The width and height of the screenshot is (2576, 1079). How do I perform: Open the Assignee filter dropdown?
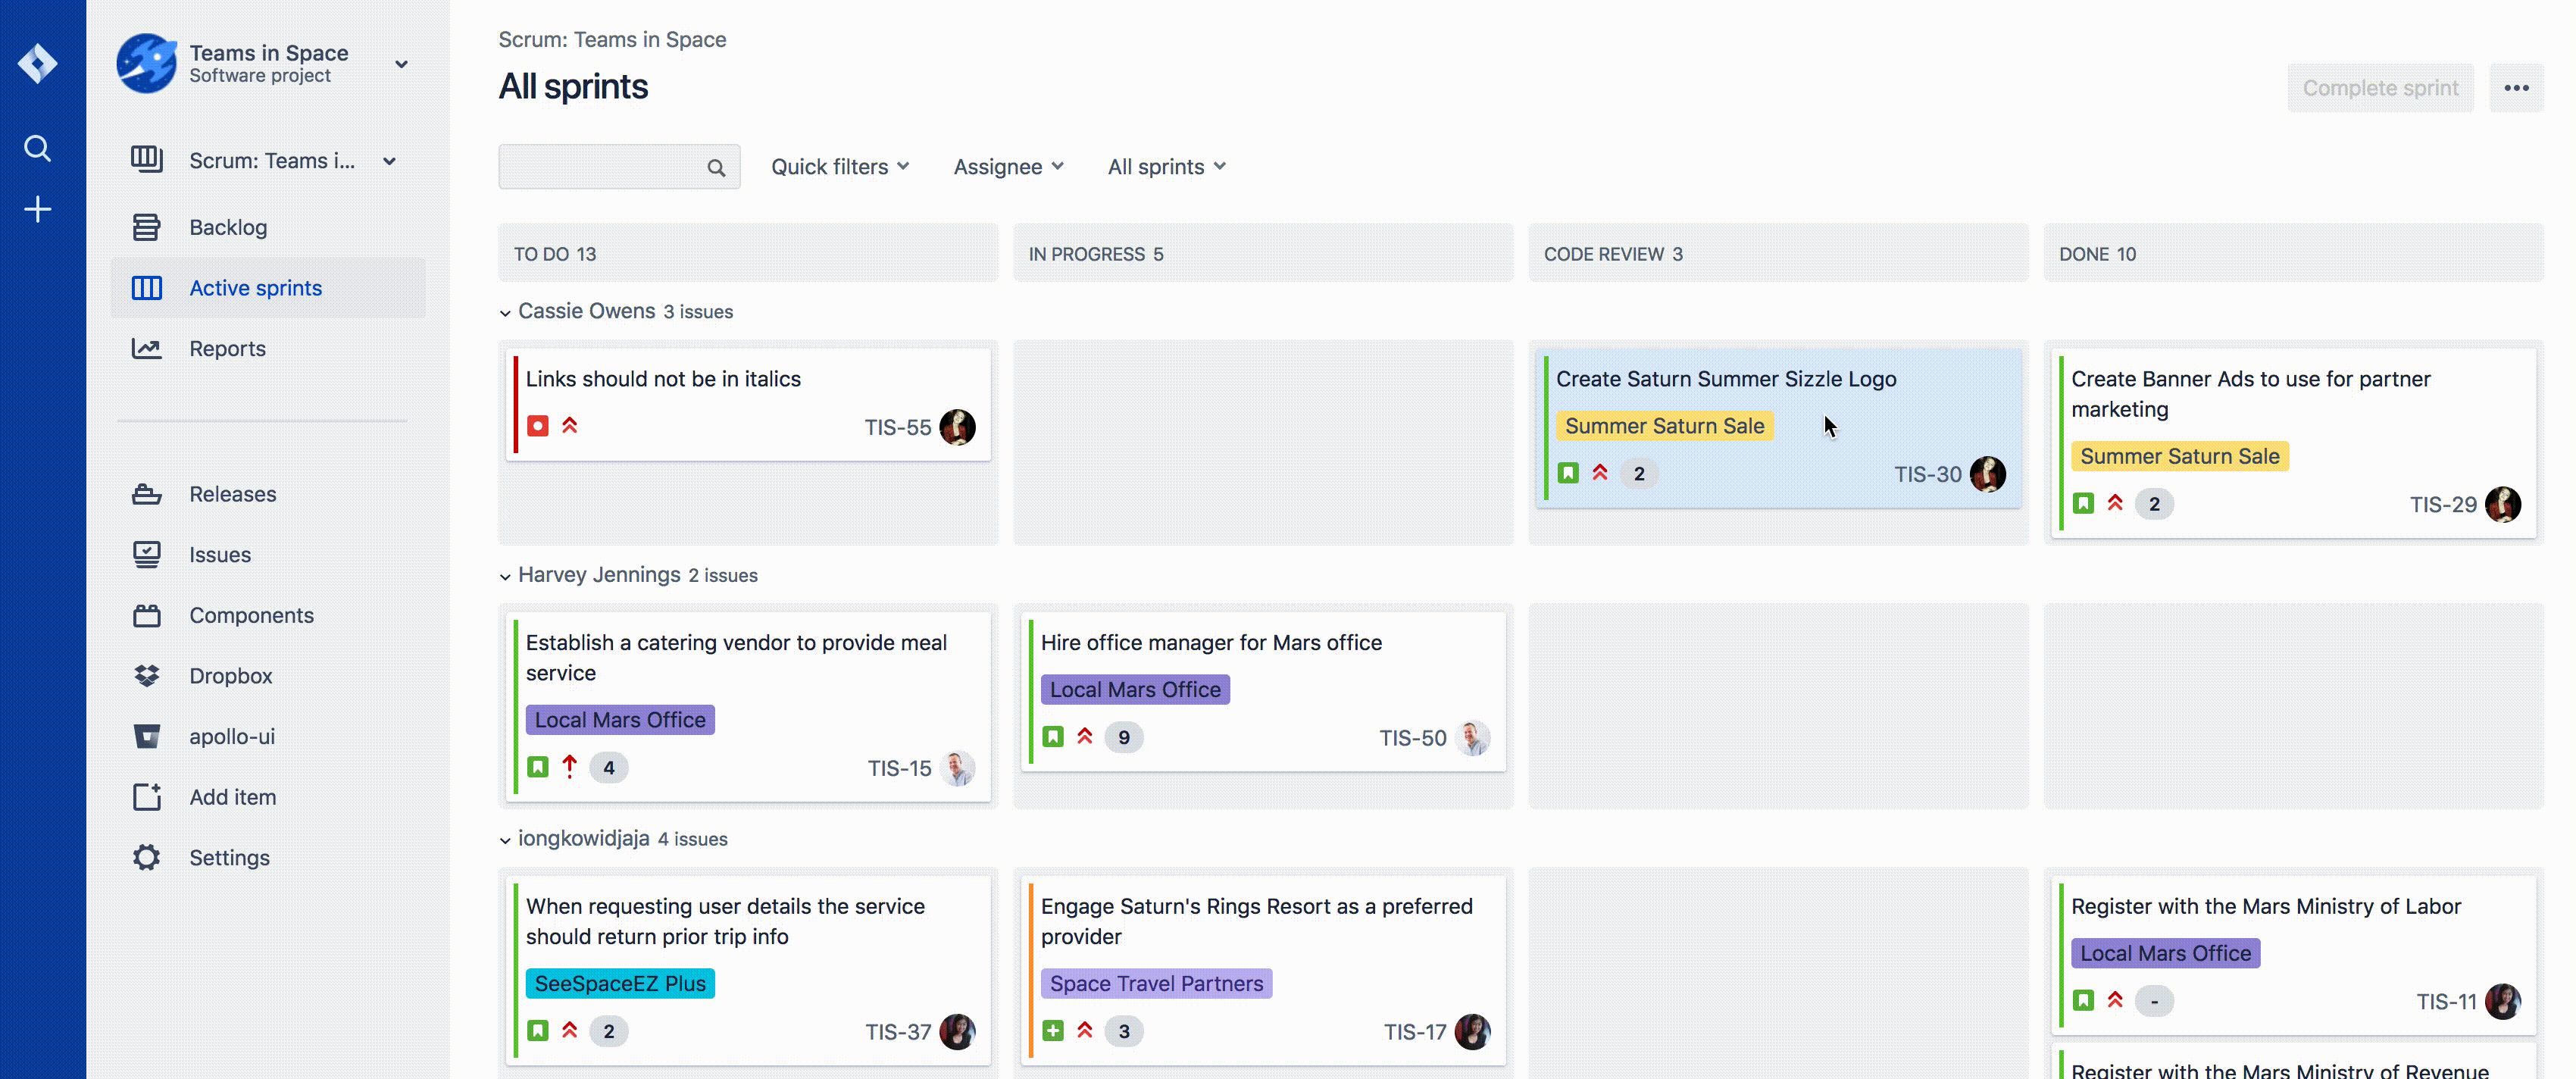pos(1007,166)
